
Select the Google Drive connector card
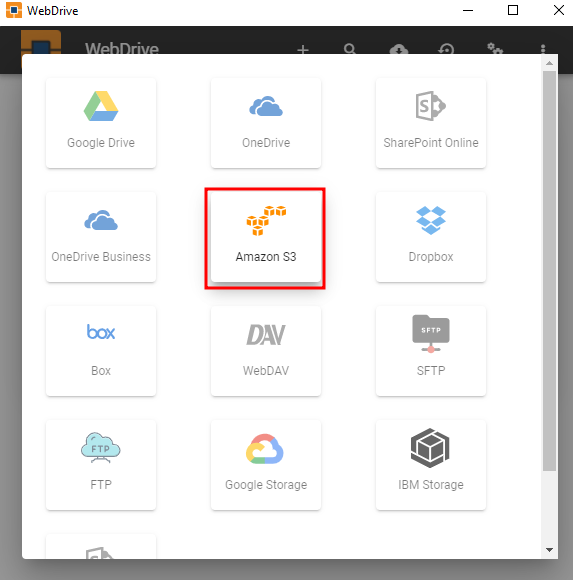click(101, 123)
